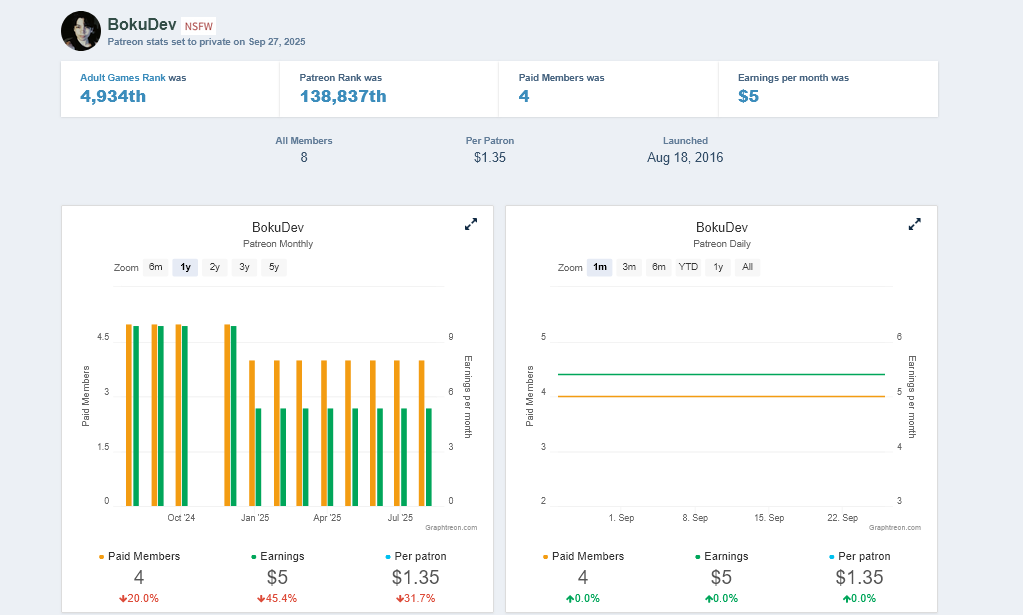The width and height of the screenshot is (1024, 615).
Task: Show All data on daily chart
Action: click(x=747, y=267)
